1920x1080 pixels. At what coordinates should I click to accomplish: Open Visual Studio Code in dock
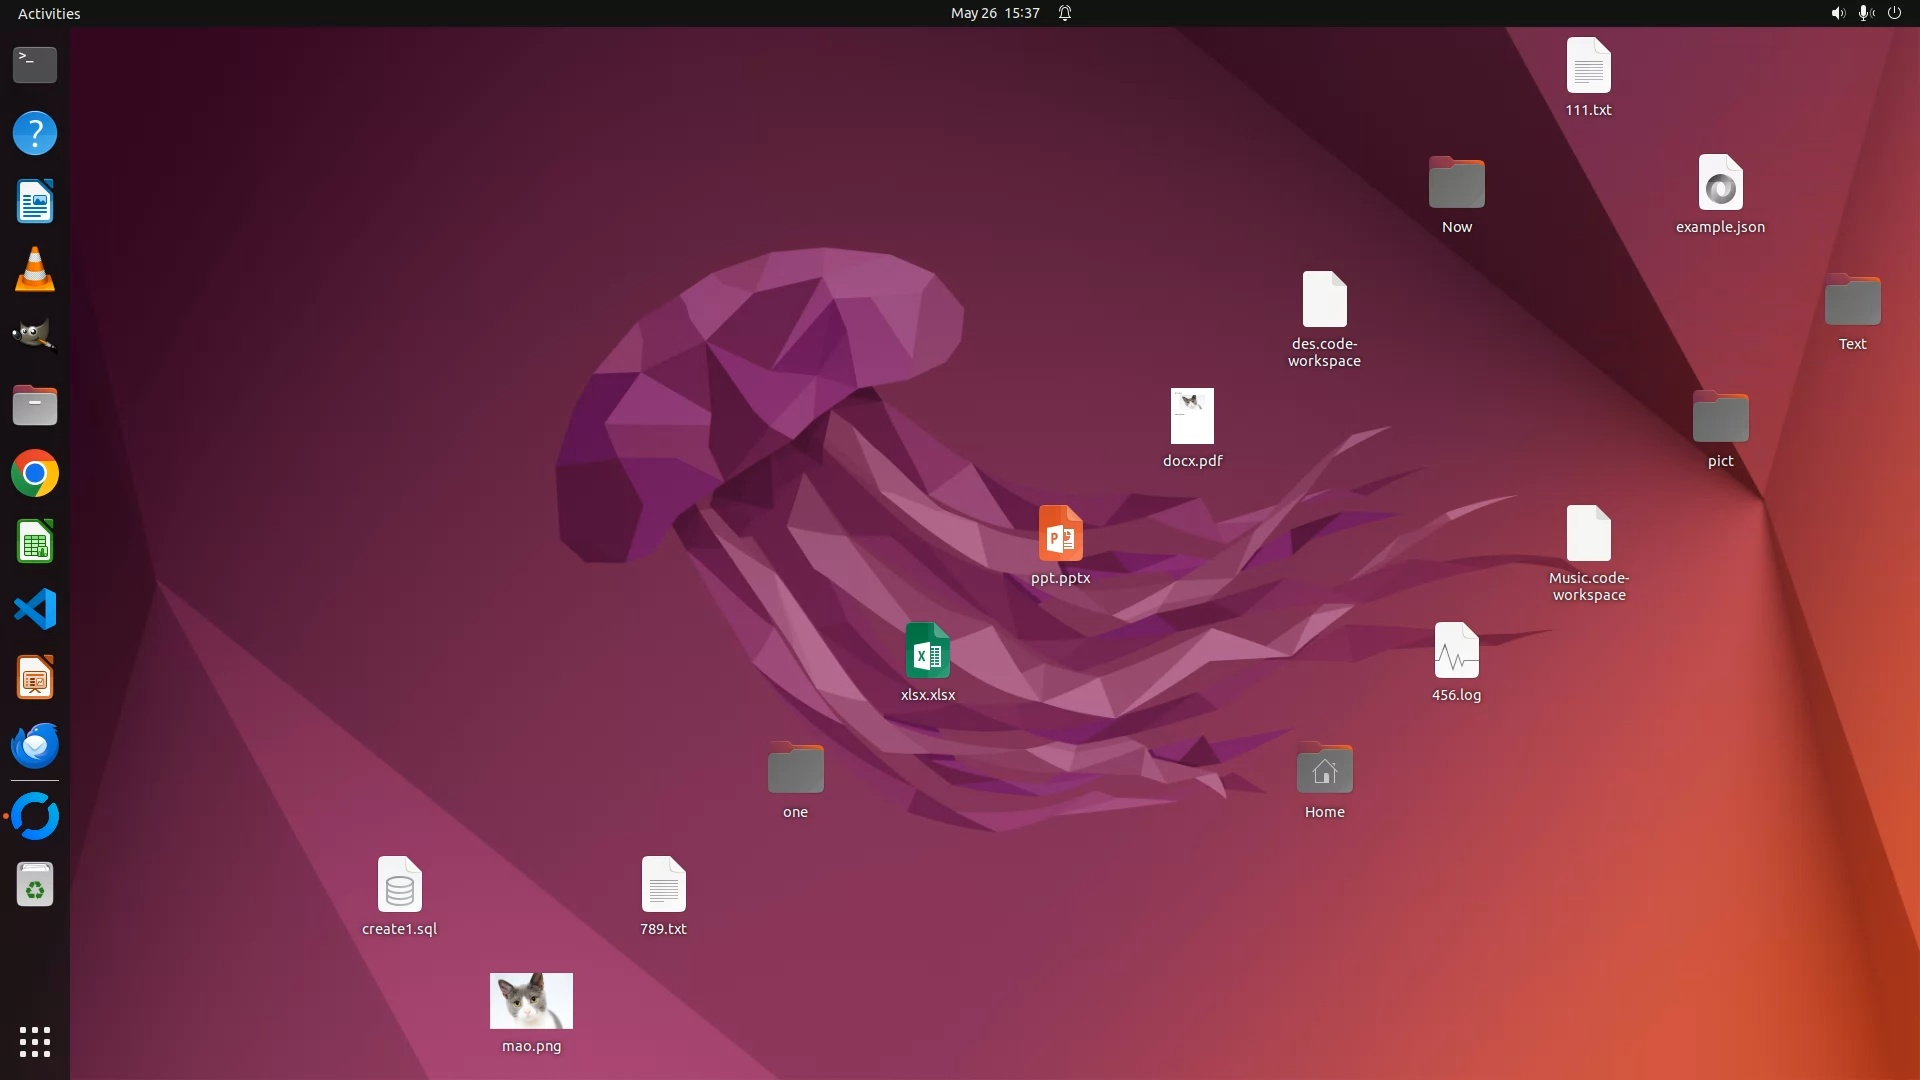coord(35,609)
